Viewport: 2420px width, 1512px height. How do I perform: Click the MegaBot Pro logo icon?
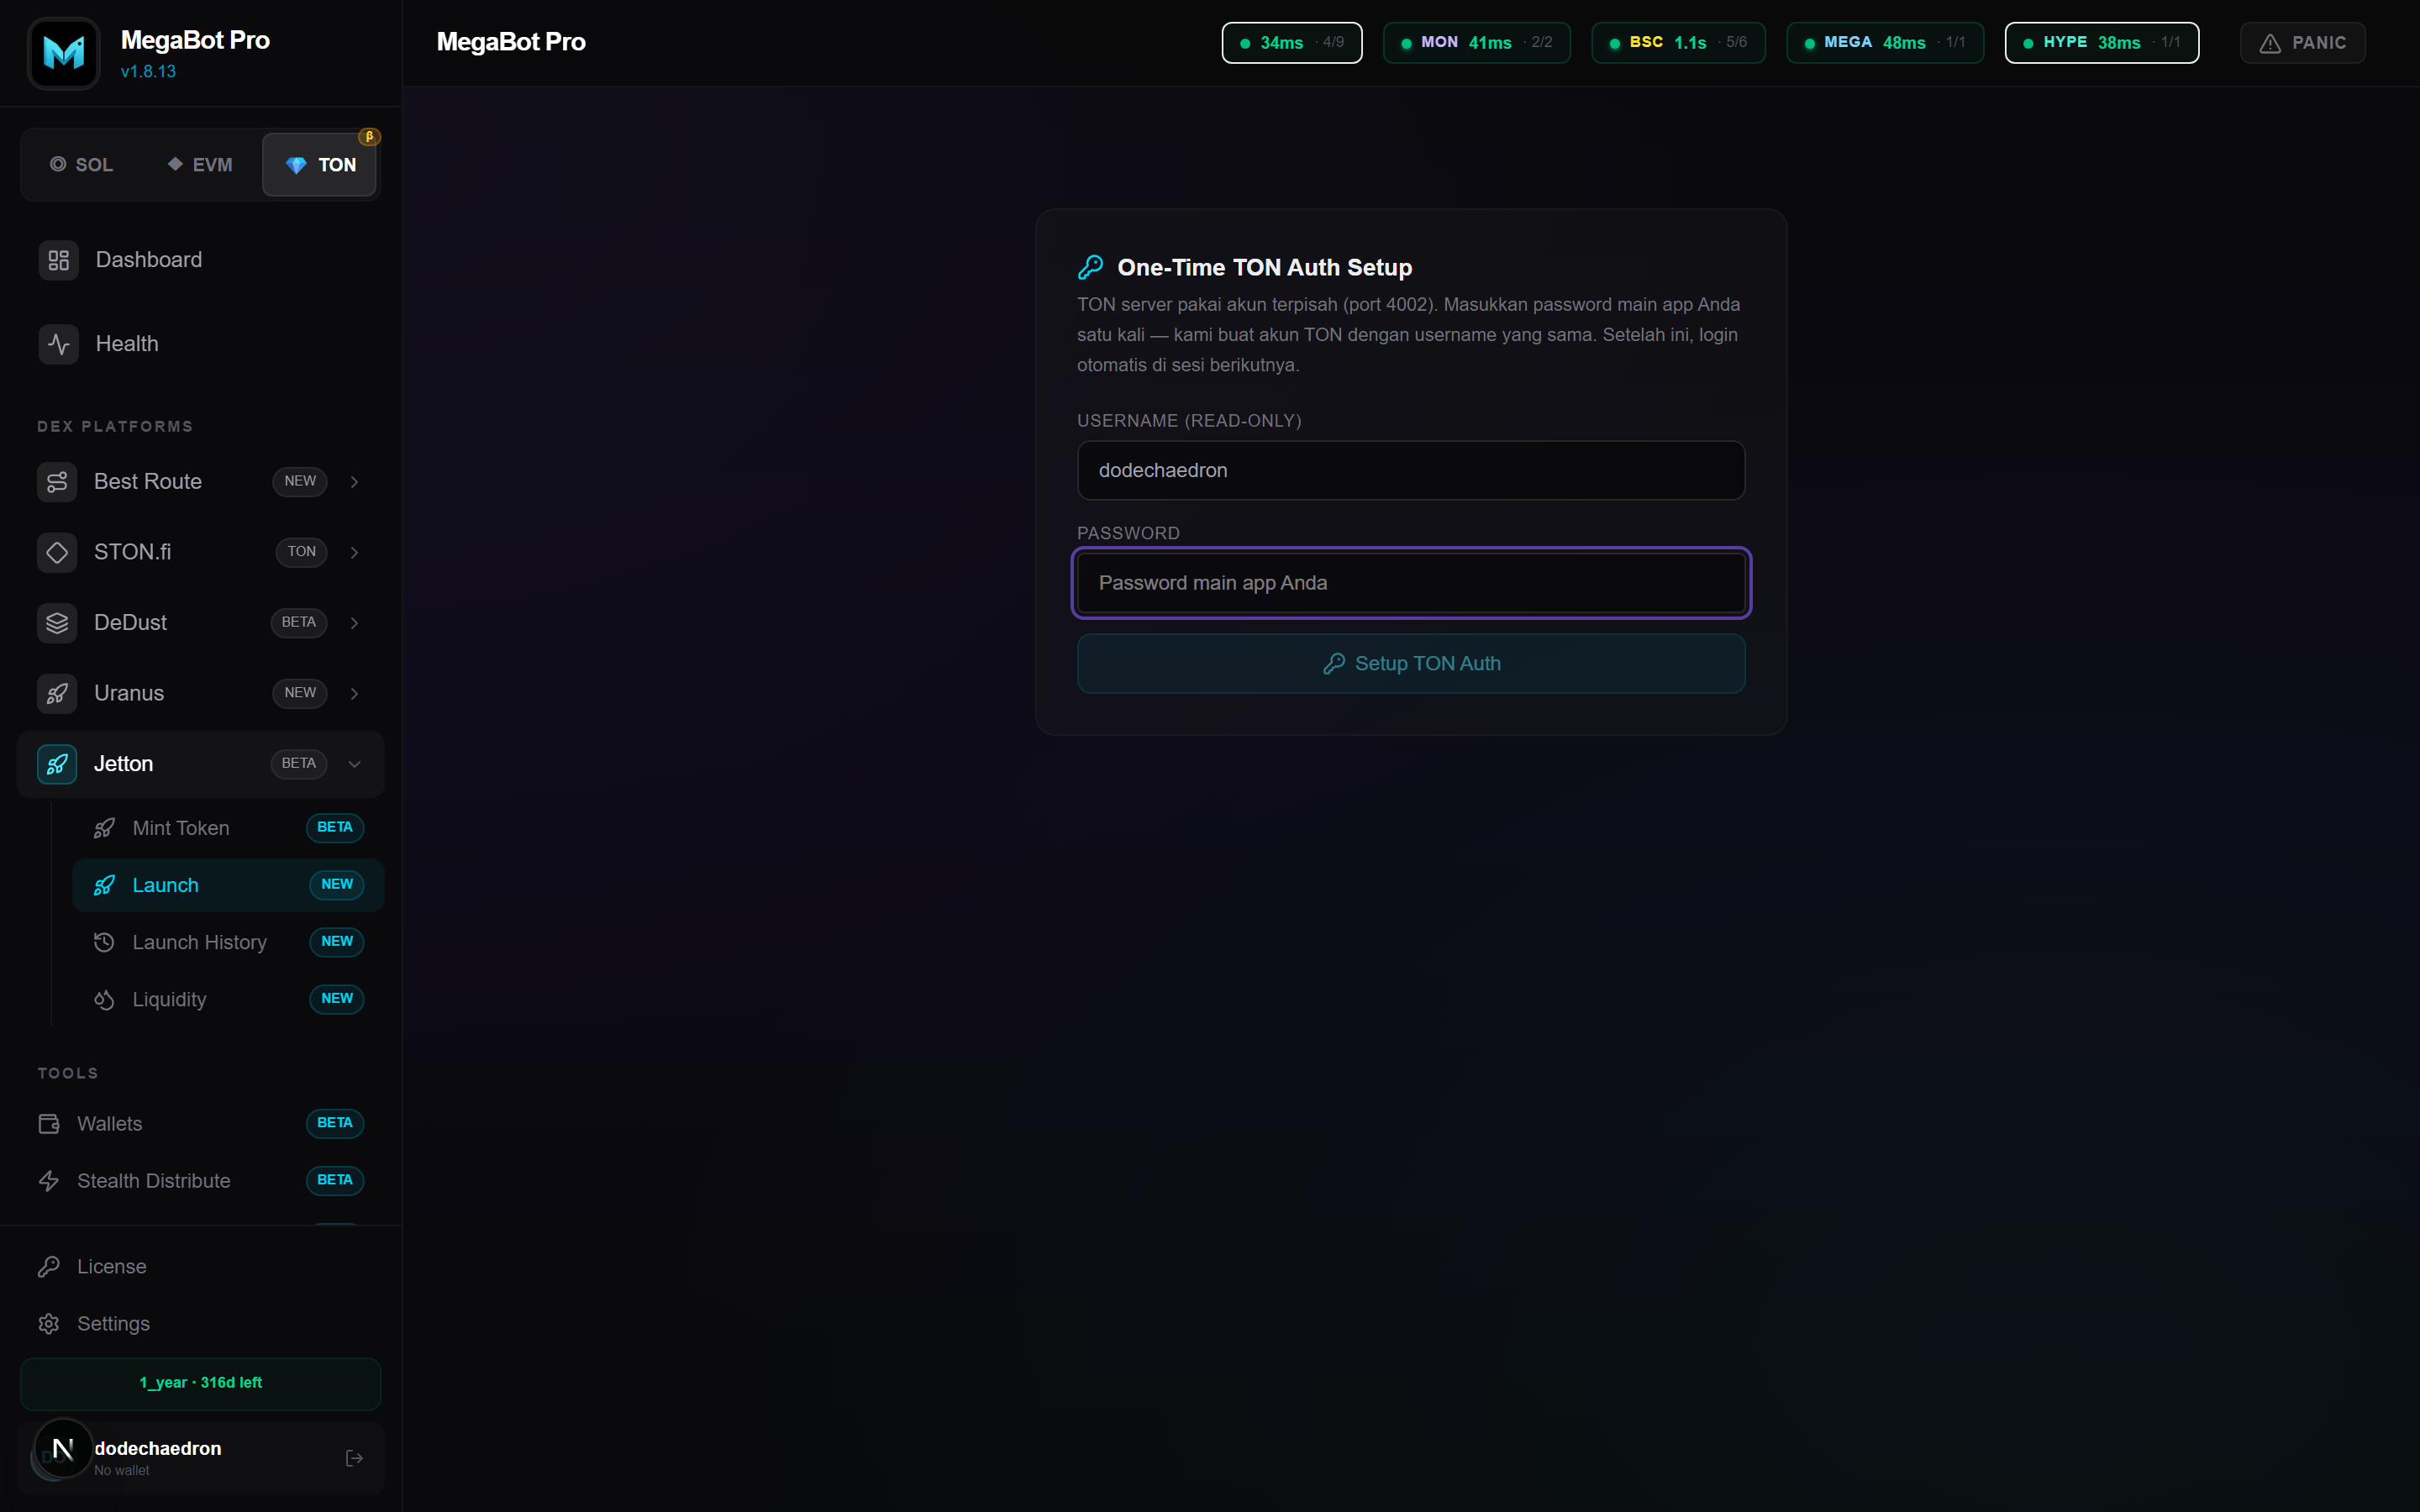coord(64,53)
